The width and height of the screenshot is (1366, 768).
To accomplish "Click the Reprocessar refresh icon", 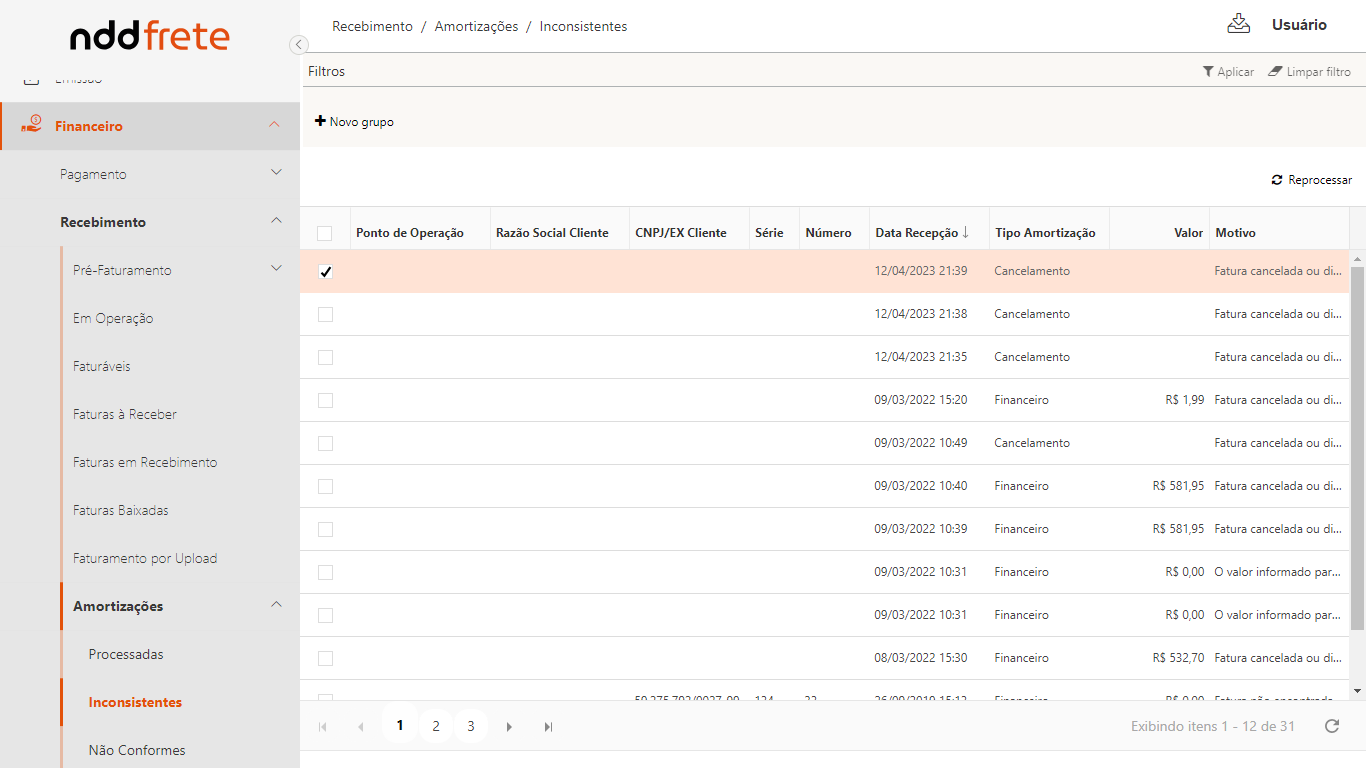I will click(x=1277, y=180).
